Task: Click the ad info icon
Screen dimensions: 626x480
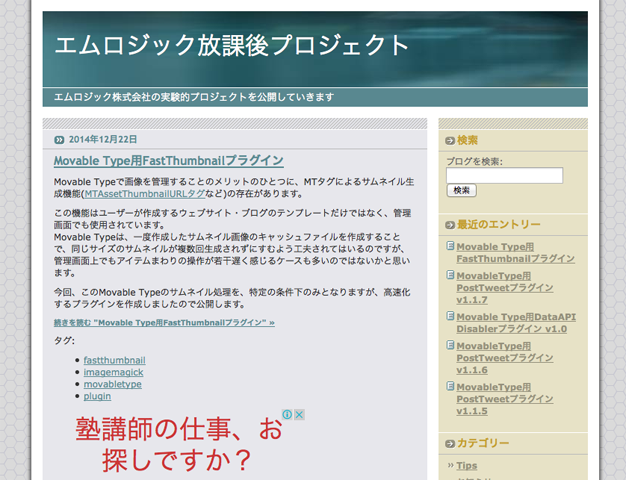Action: point(287,415)
